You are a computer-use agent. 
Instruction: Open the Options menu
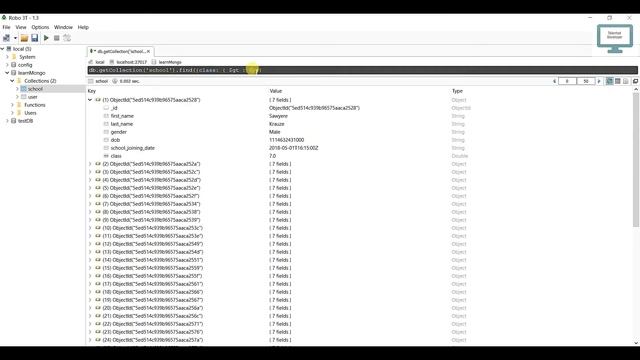40,27
